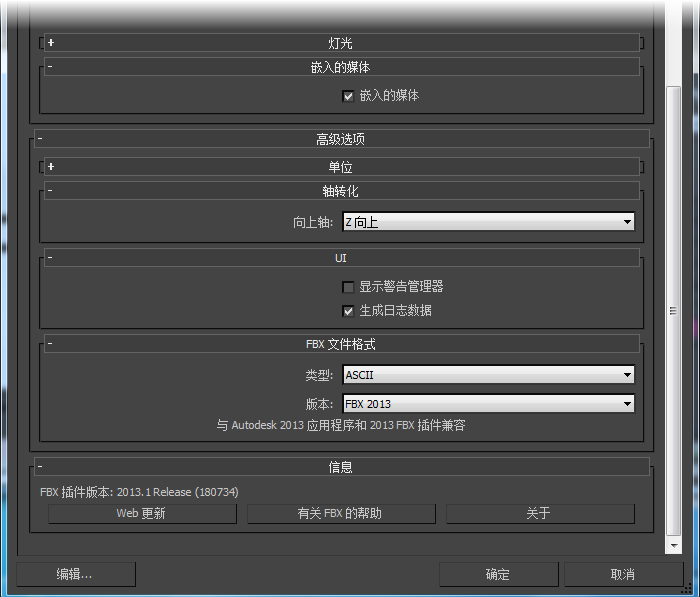This screenshot has height=597, width=700.
Task: Uncheck the 嵌入的媒体 checkbox
Action: pyautogui.click(x=348, y=96)
